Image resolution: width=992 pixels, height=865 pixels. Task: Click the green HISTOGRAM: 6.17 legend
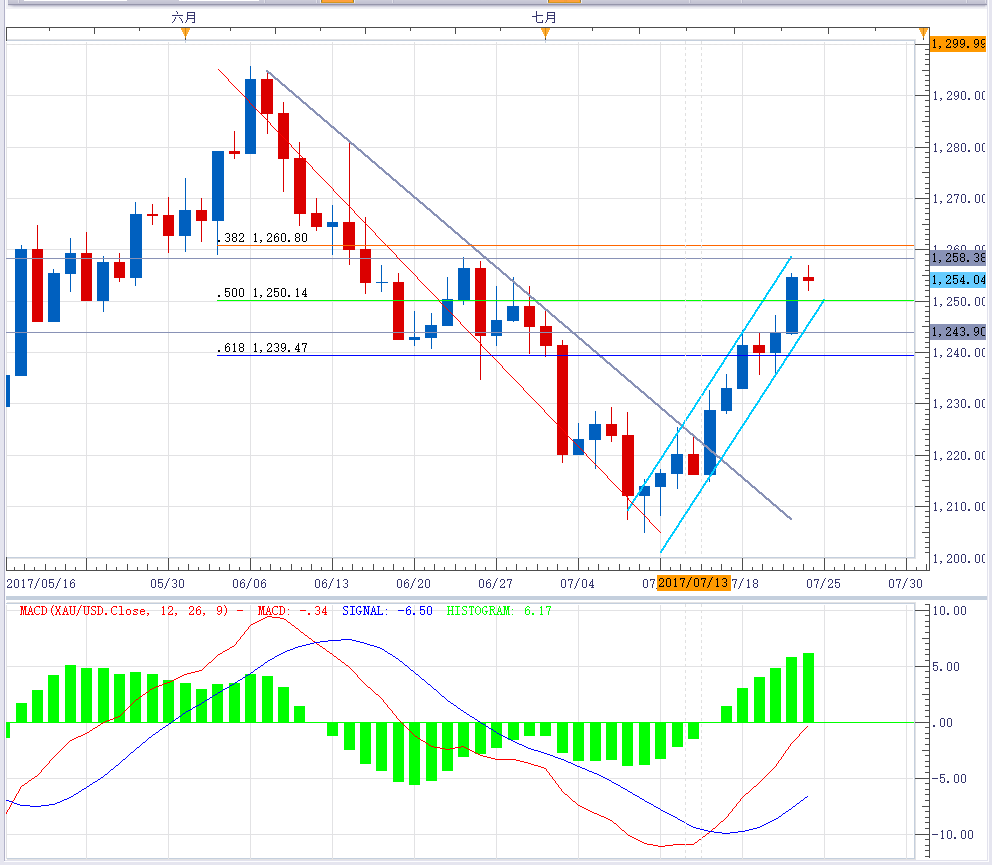point(498,610)
